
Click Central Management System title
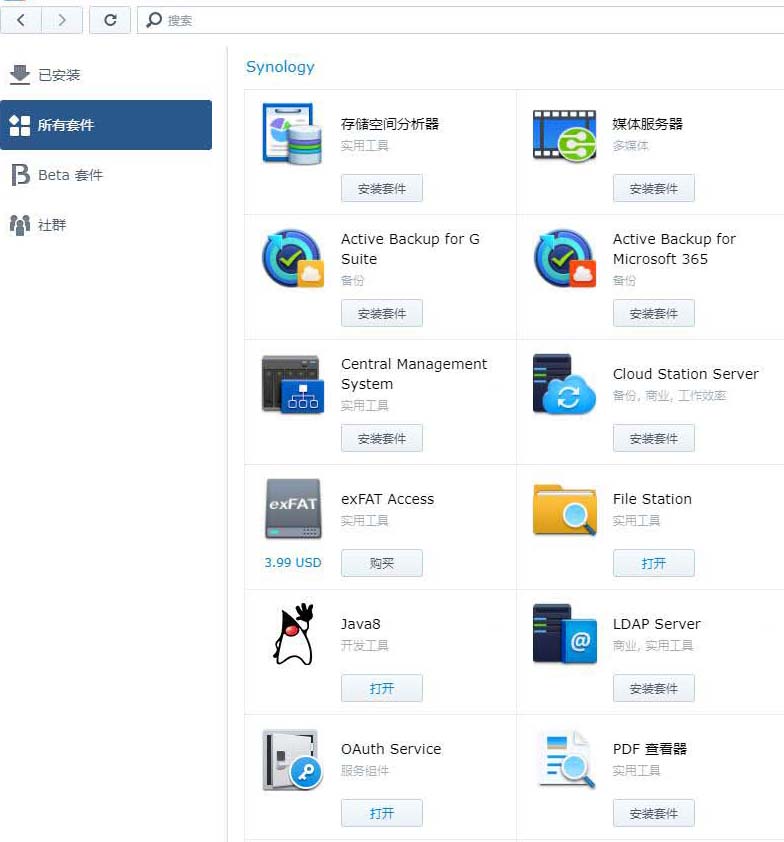pos(414,374)
